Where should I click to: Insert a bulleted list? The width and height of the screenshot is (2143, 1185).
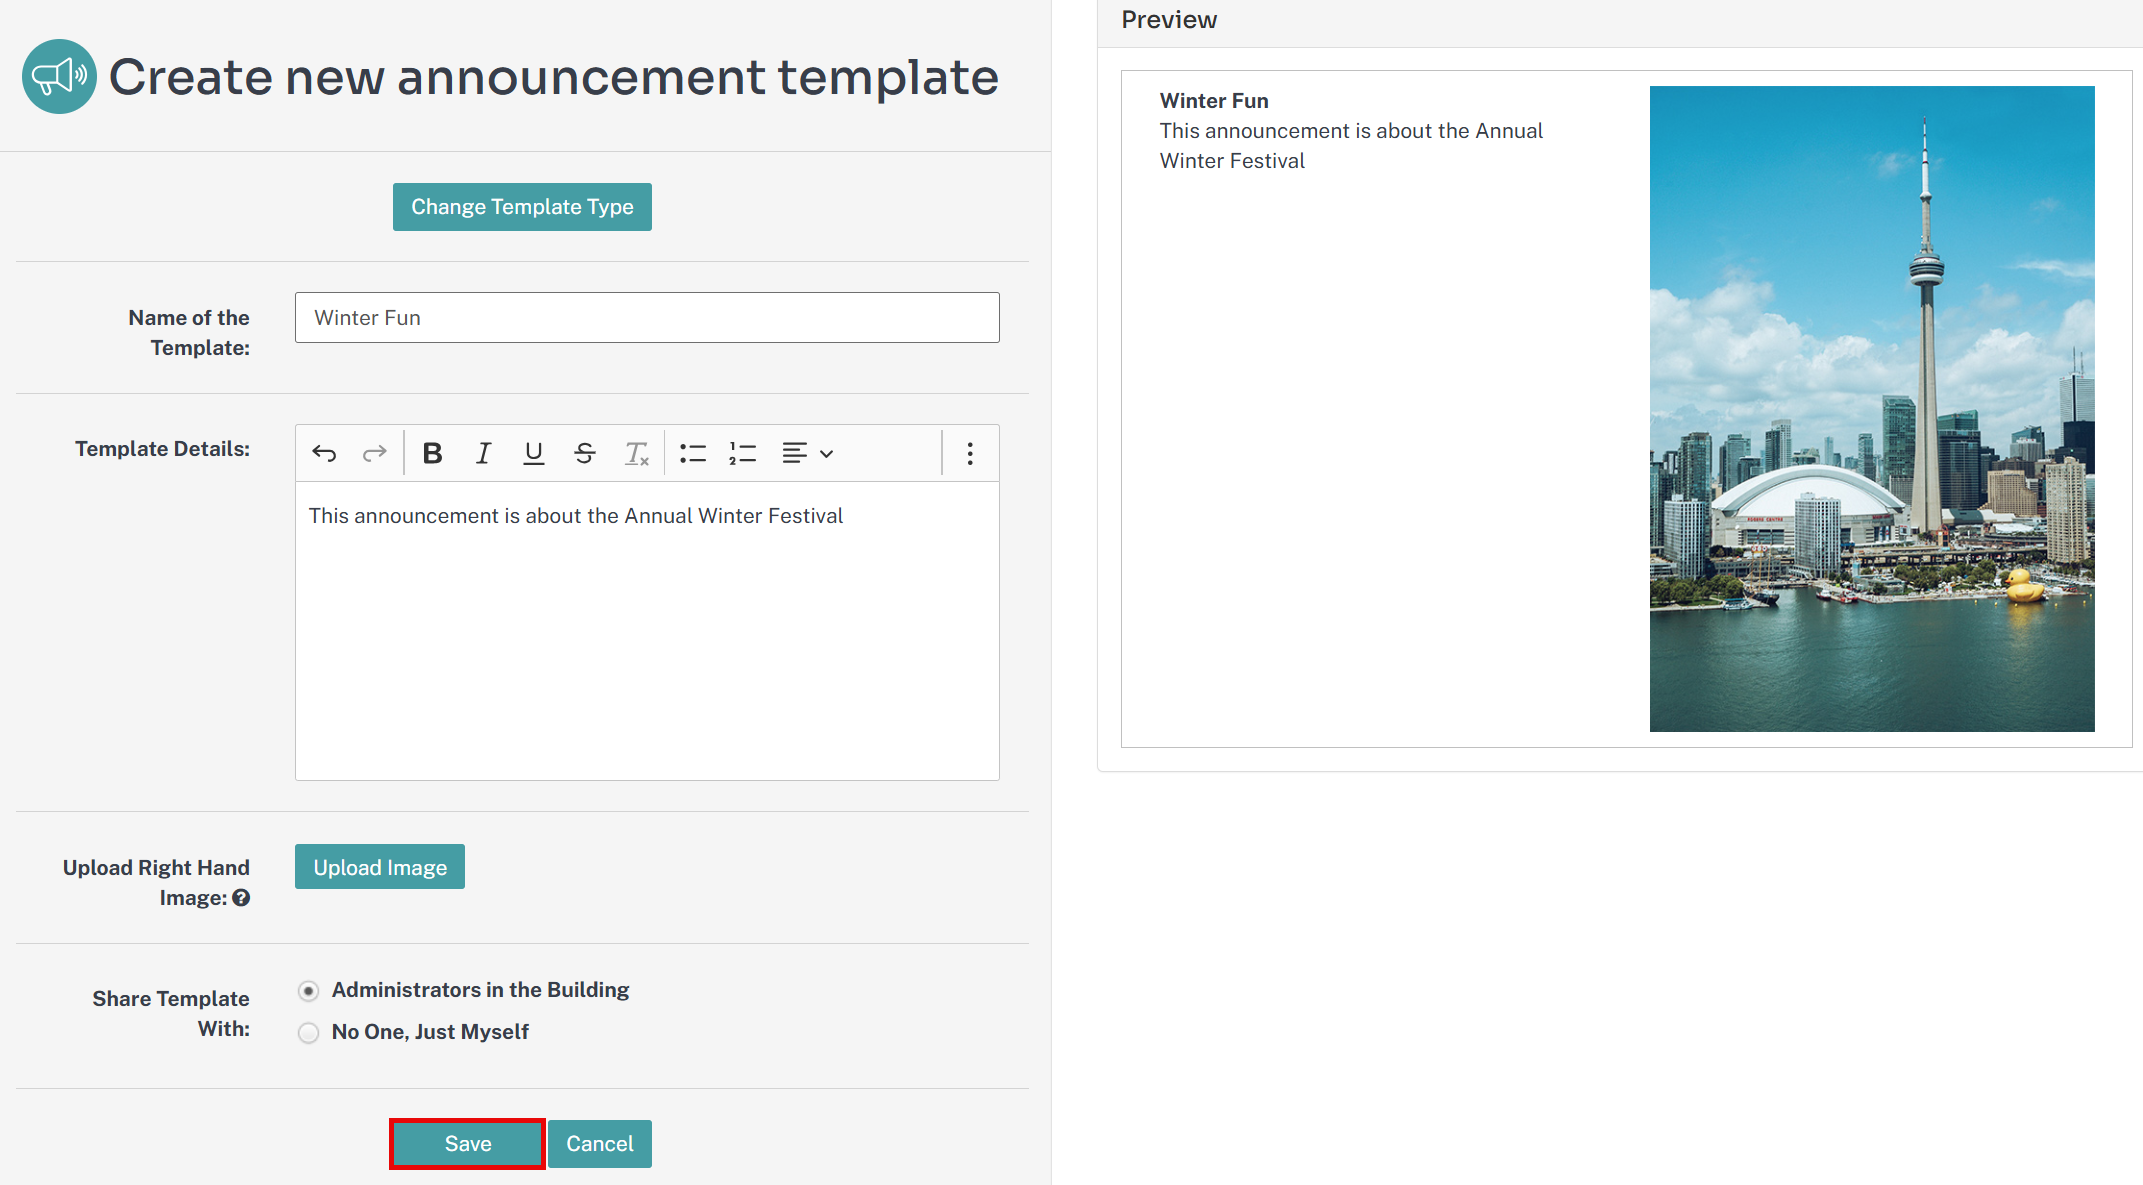(693, 454)
